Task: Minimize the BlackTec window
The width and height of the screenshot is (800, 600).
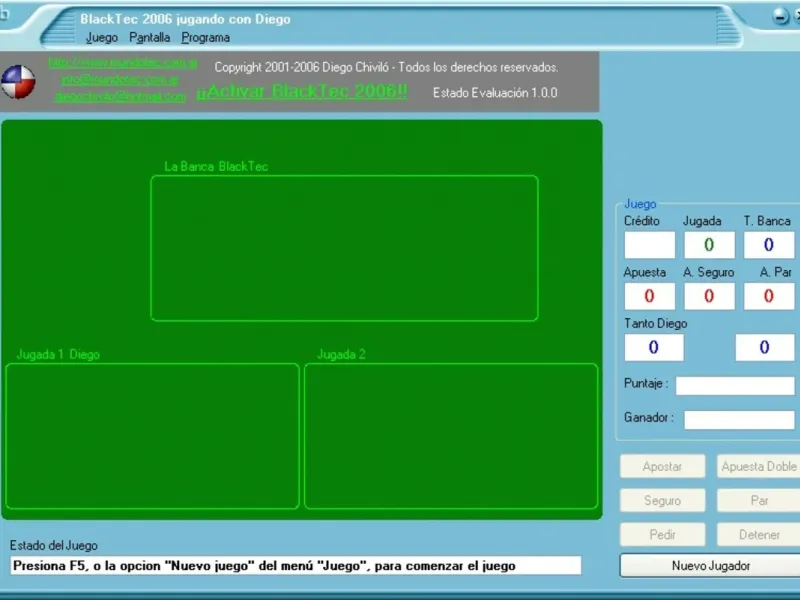Action: click(x=781, y=17)
